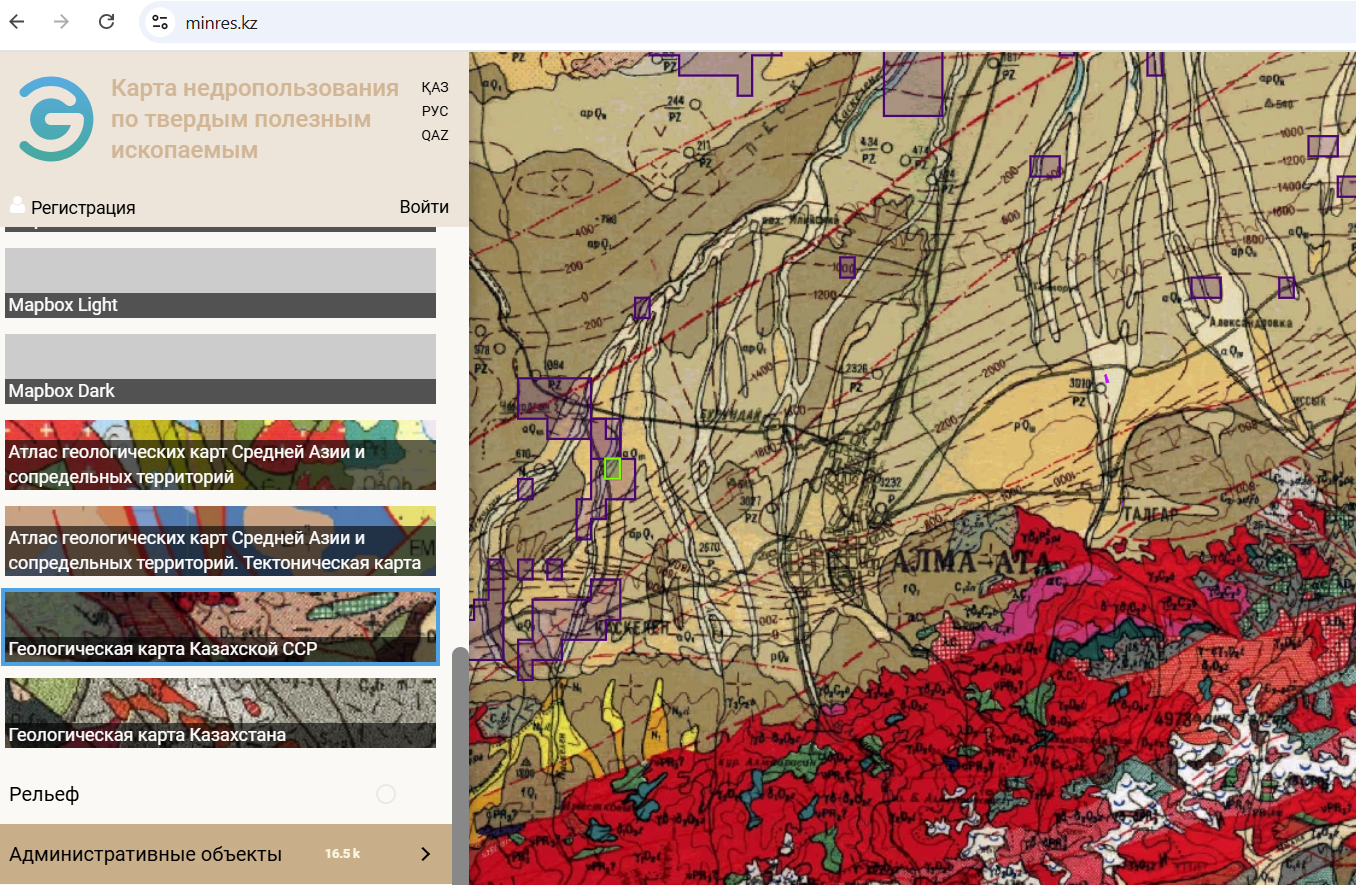Choose Атлас геологических карт Средней Азии basemap
The image size is (1356, 885).
tap(220, 455)
